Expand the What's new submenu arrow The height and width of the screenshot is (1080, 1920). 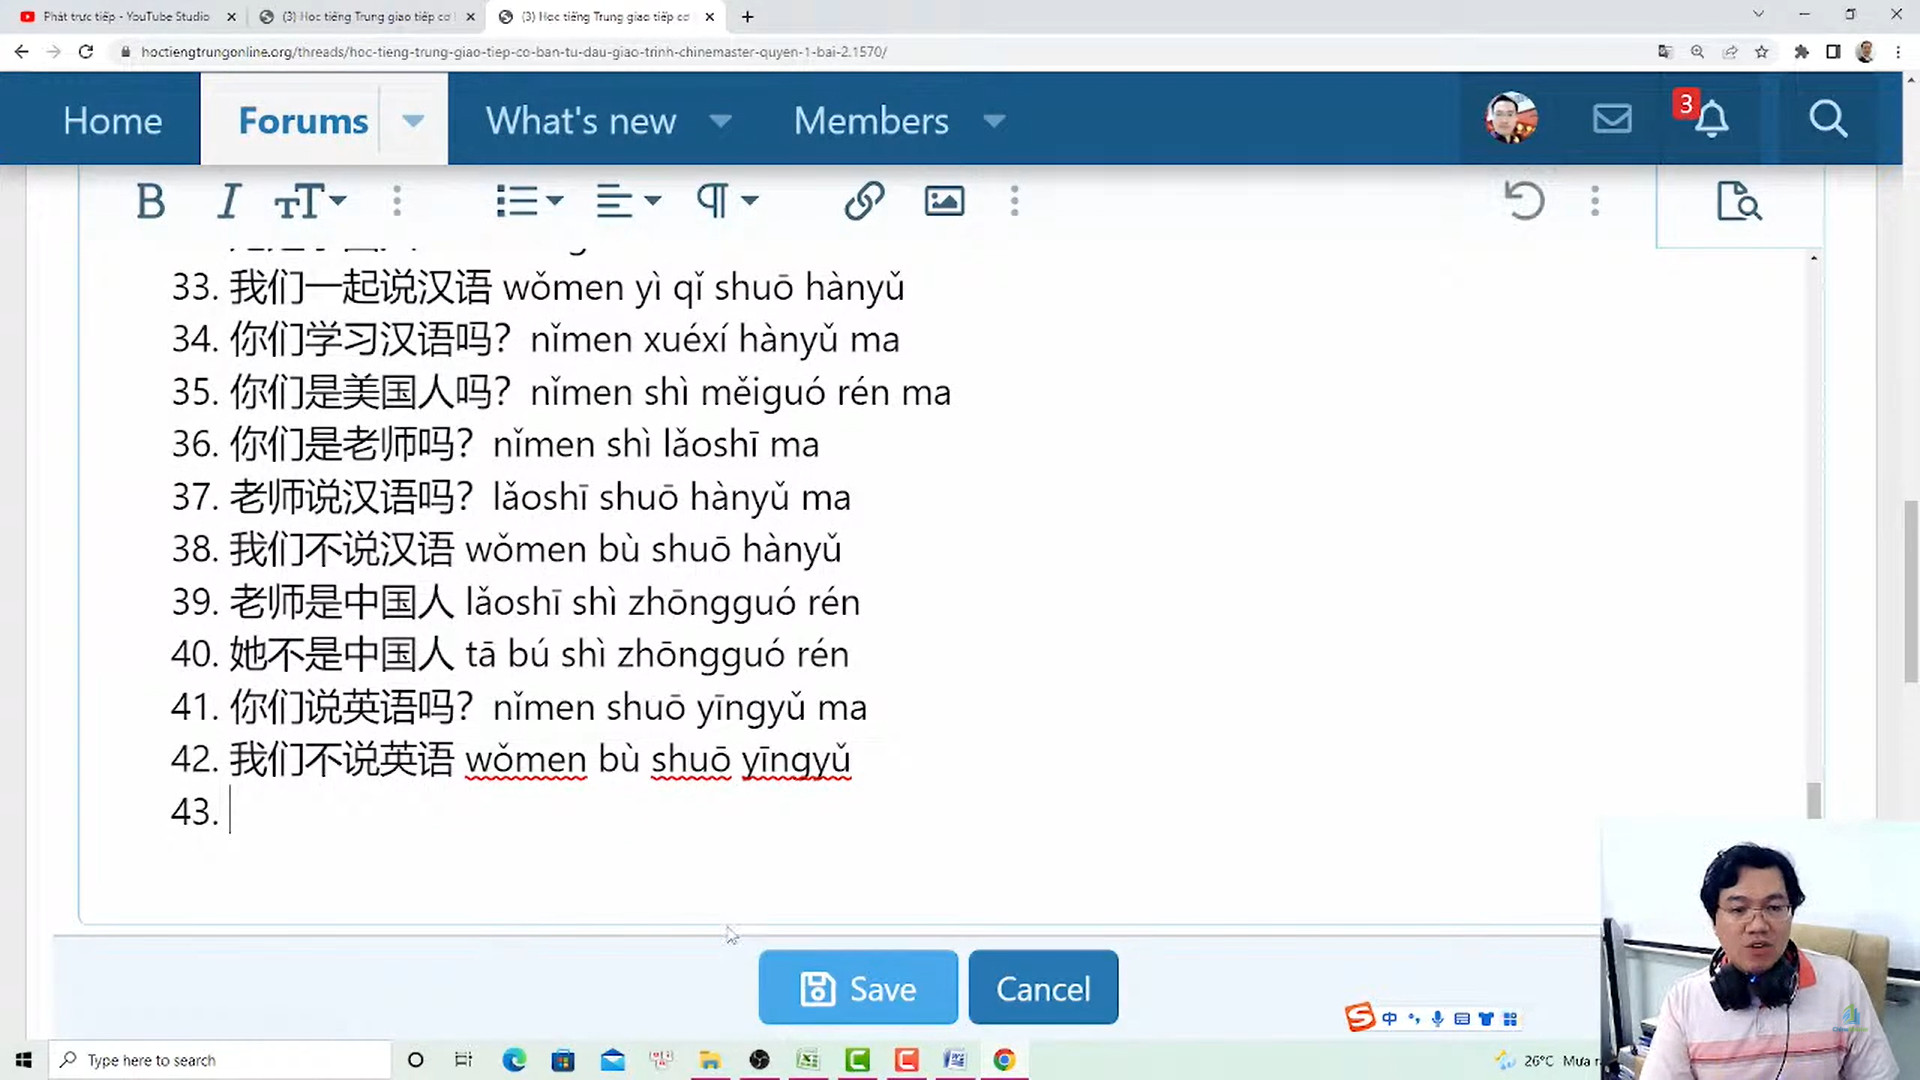click(721, 121)
